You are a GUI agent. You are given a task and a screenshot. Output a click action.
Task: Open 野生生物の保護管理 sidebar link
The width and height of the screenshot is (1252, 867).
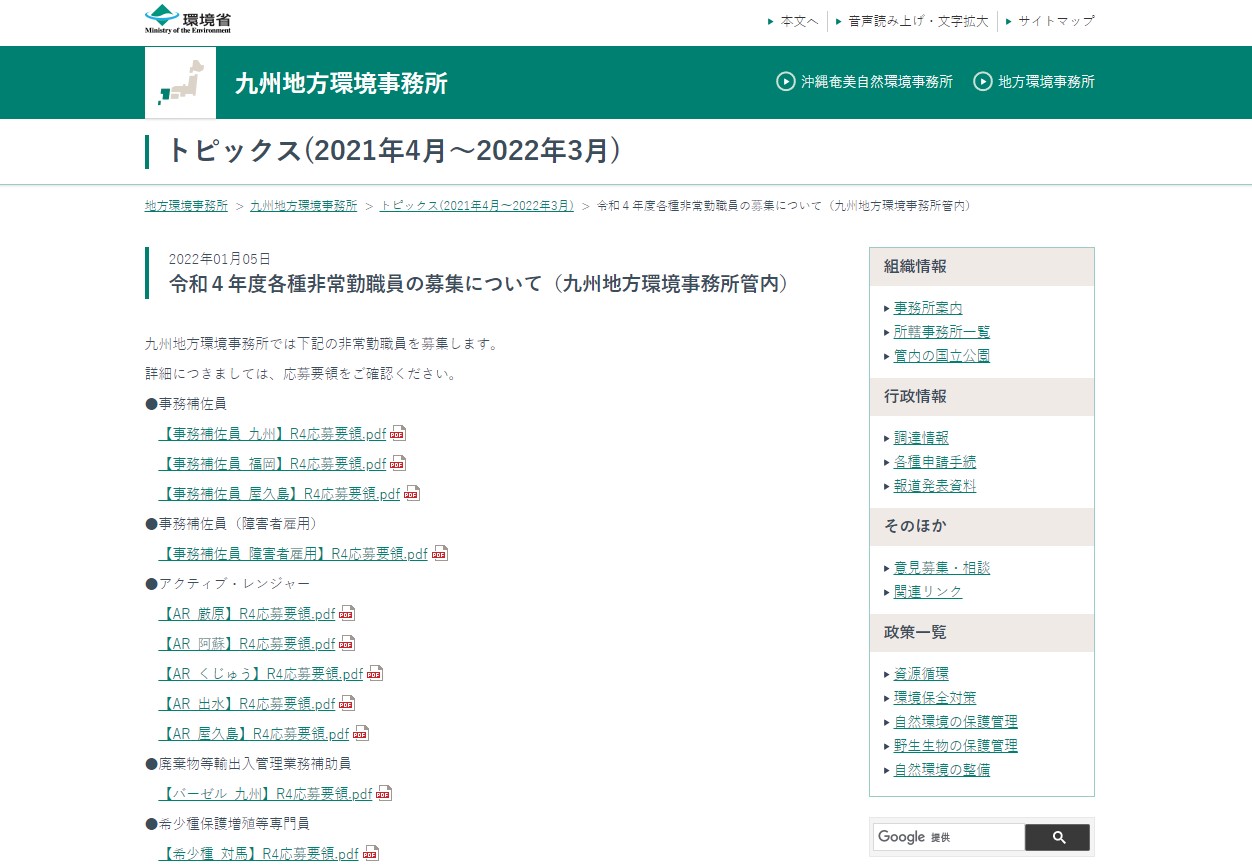[x=955, y=746]
